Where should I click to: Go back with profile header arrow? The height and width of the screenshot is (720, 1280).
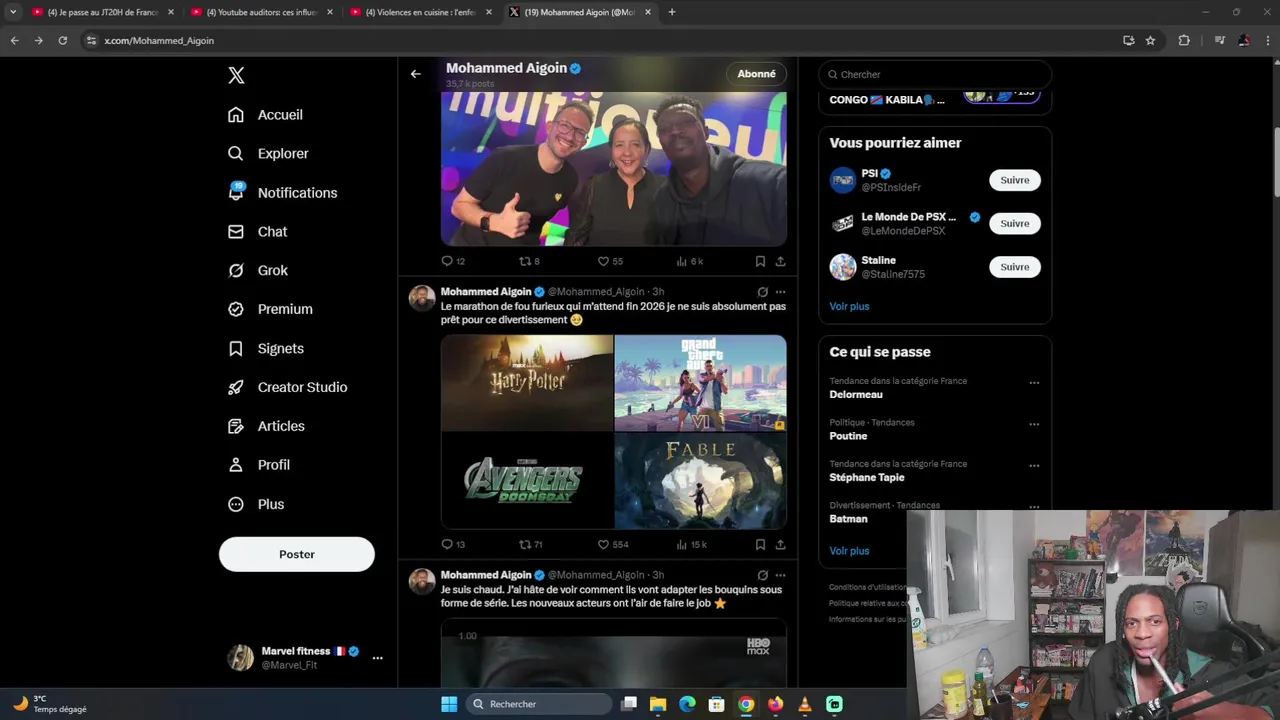click(x=415, y=74)
